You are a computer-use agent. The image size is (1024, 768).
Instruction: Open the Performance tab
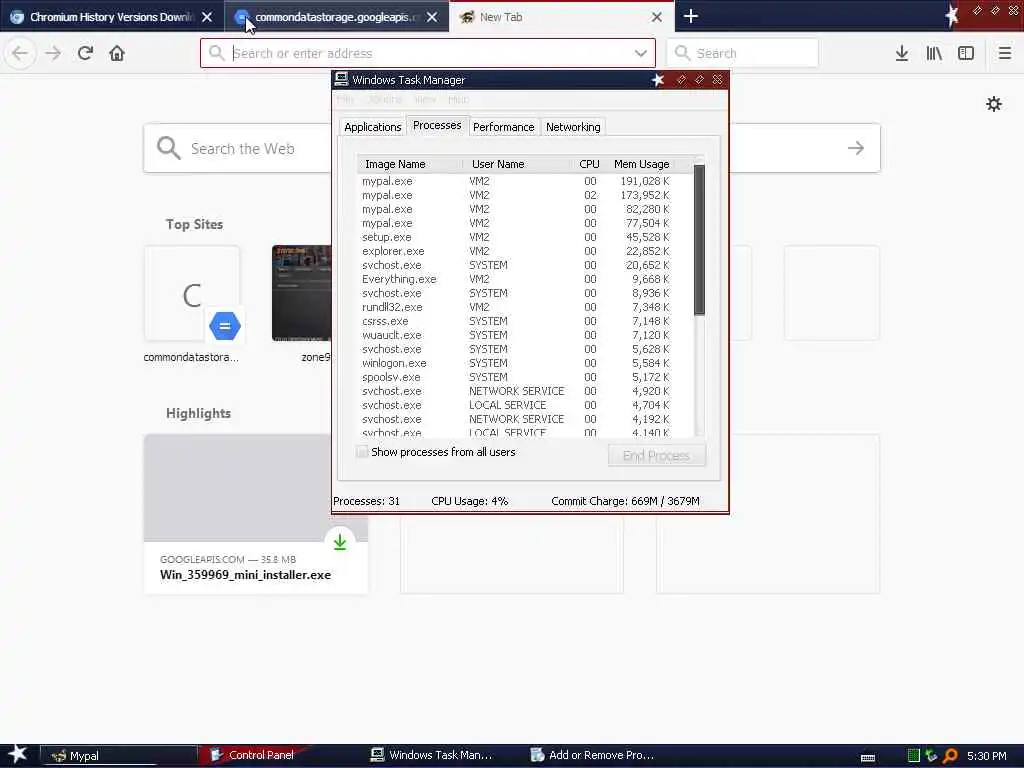(x=503, y=127)
